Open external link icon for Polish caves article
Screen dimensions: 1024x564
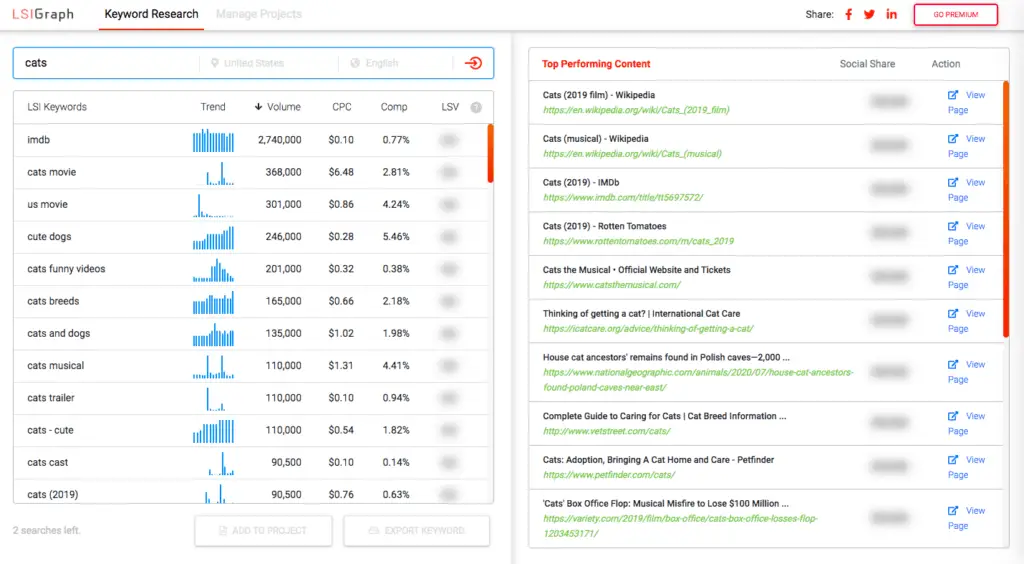click(953, 364)
